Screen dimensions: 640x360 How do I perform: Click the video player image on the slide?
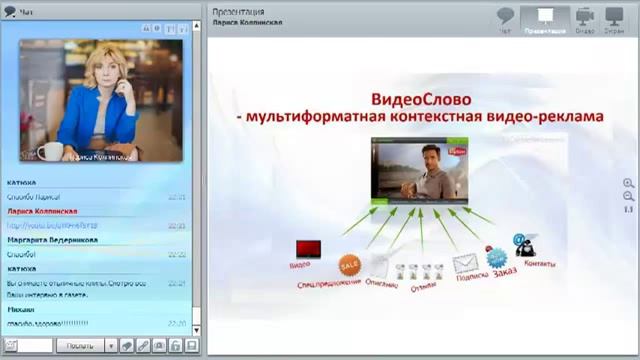click(x=420, y=171)
